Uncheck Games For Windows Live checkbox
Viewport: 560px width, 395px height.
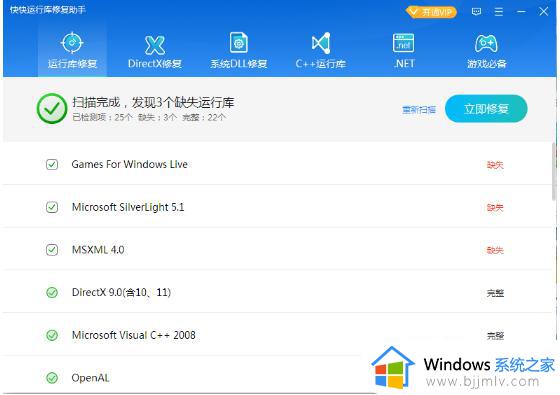pyautogui.click(x=52, y=164)
